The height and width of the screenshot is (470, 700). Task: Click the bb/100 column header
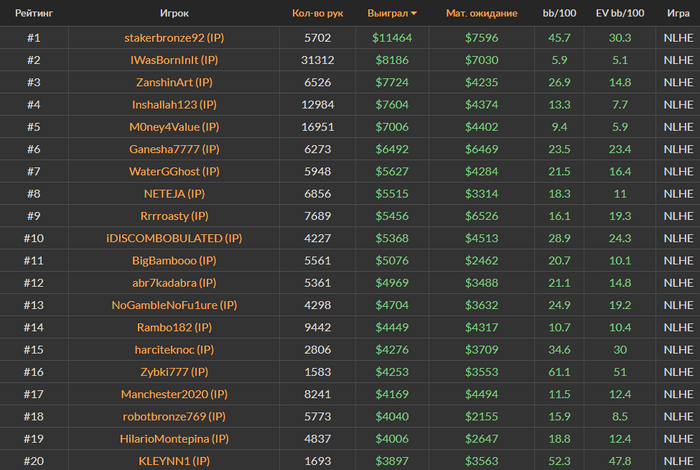pyautogui.click(x=558, y=14)
